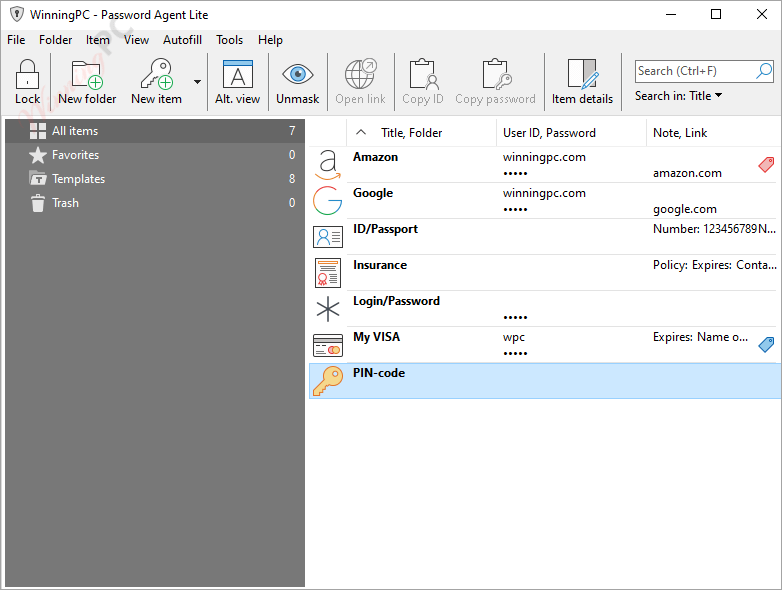782x590 pixels.
Task: Toggle Unmask eye to reveal passwords
Action: (x=298, y=82)
